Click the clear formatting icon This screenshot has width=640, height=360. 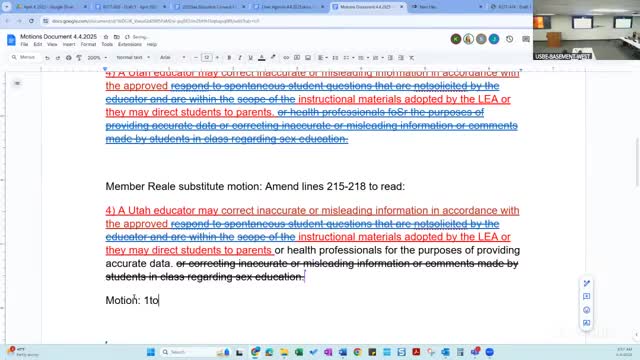[412, 58]
